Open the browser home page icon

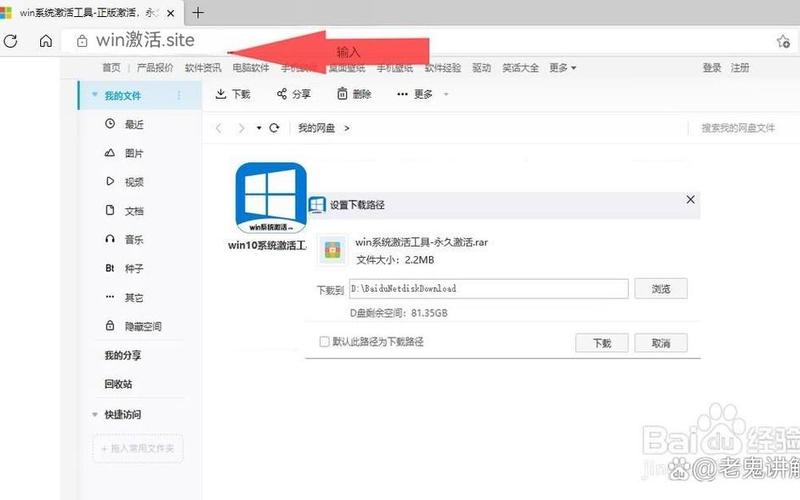(46, 41)
